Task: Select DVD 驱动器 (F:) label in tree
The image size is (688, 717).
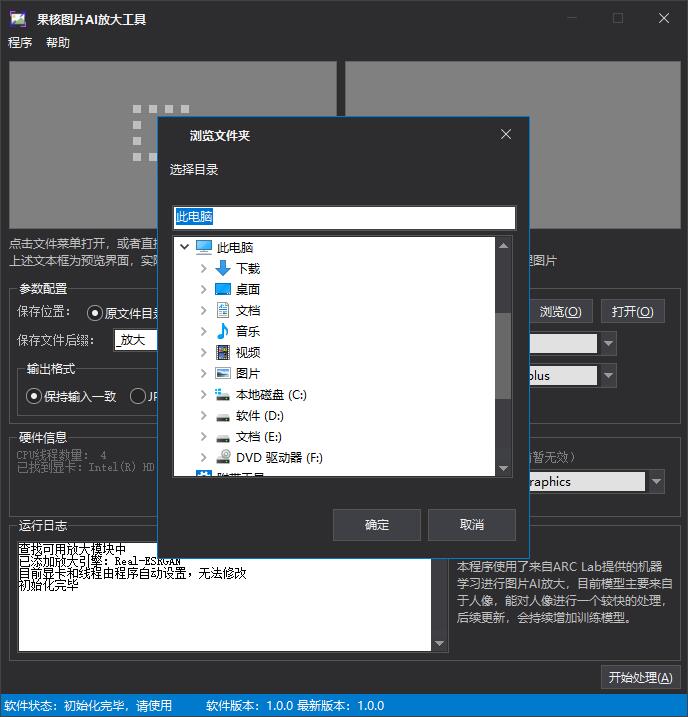Action: pyautogui.click(x=279, y=458)
